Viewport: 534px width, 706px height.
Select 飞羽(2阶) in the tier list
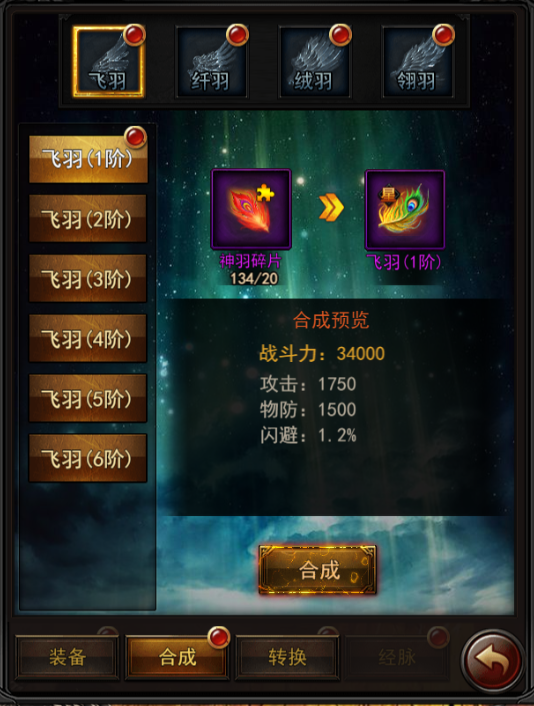[x=88, y=219]
